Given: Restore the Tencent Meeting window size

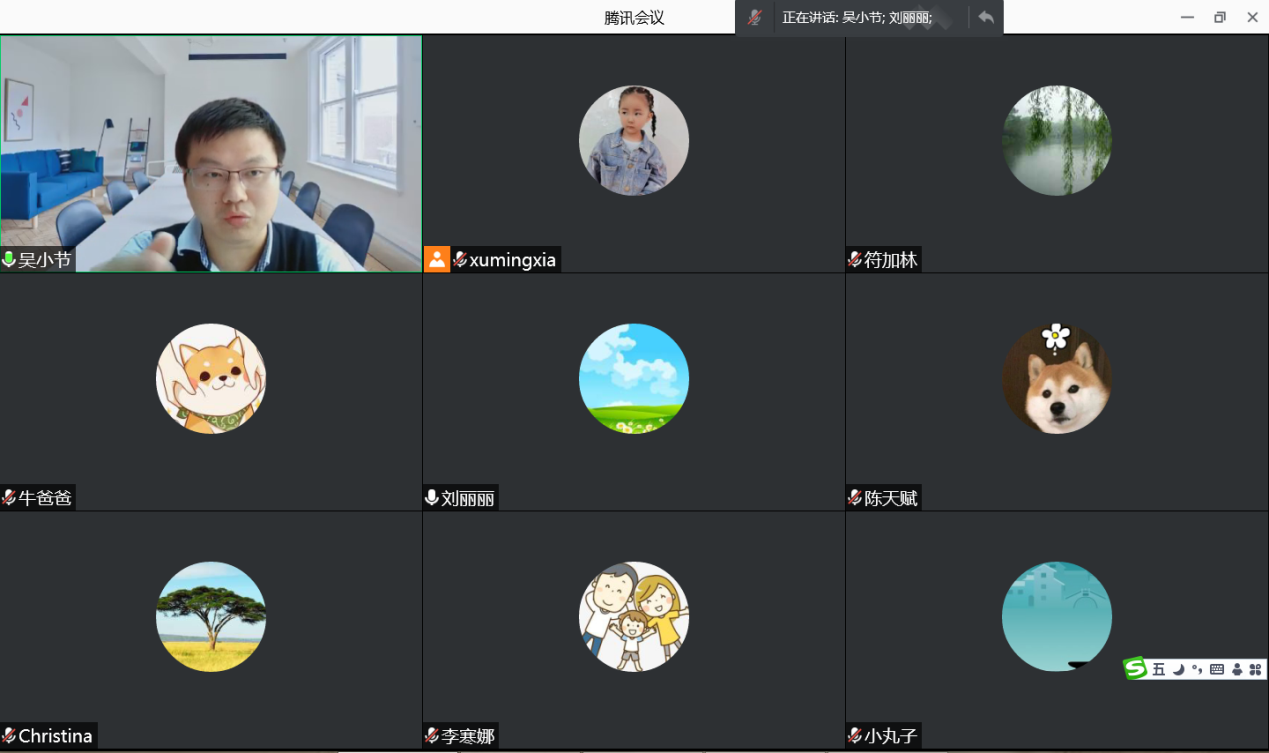Looking at the screenshot, I should coord(1219,17).
